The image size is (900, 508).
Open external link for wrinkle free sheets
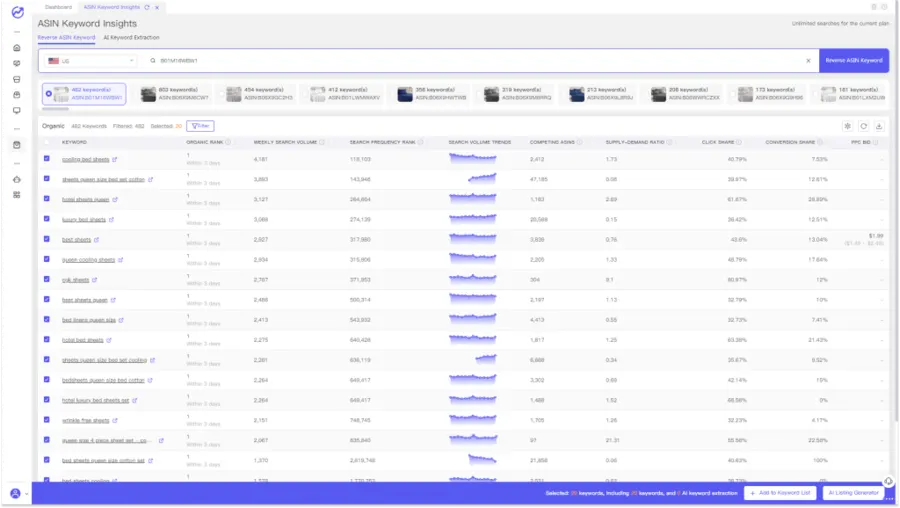click(115, 421)
